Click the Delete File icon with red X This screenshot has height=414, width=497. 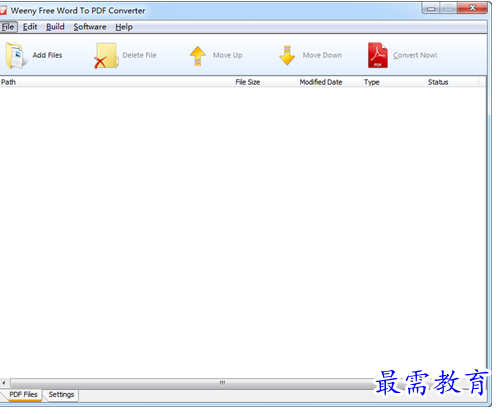[106, 56]
